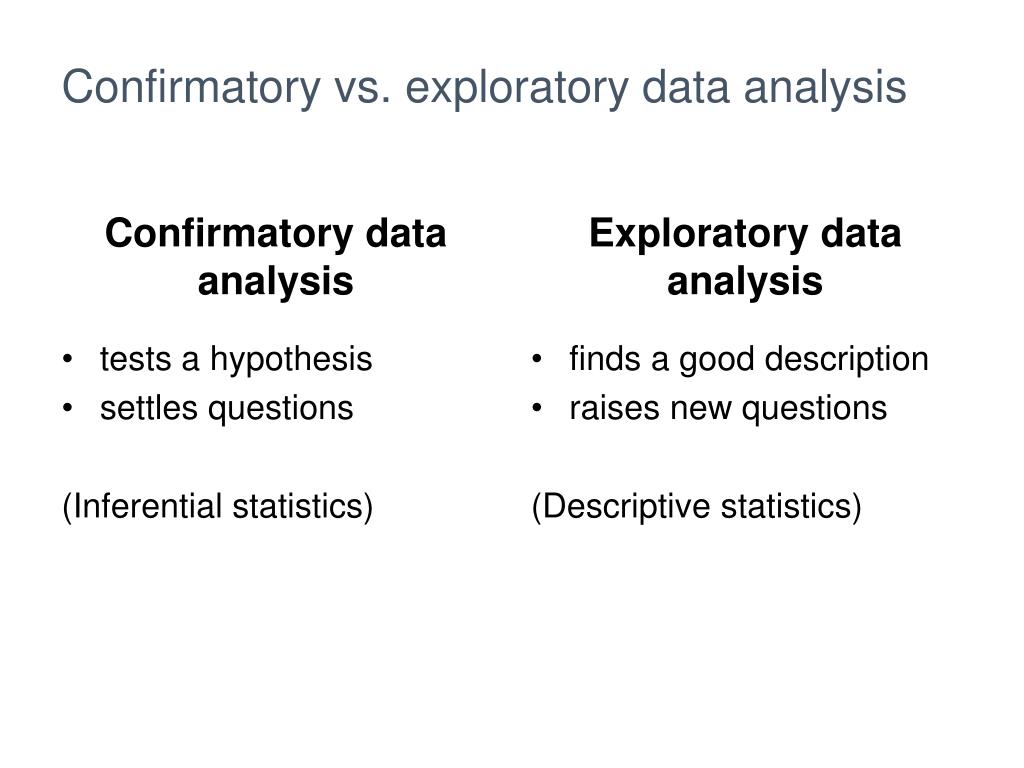Click the 'settles questions' bullet text
The image size is (1024, 768).
[x=227, y=409]
